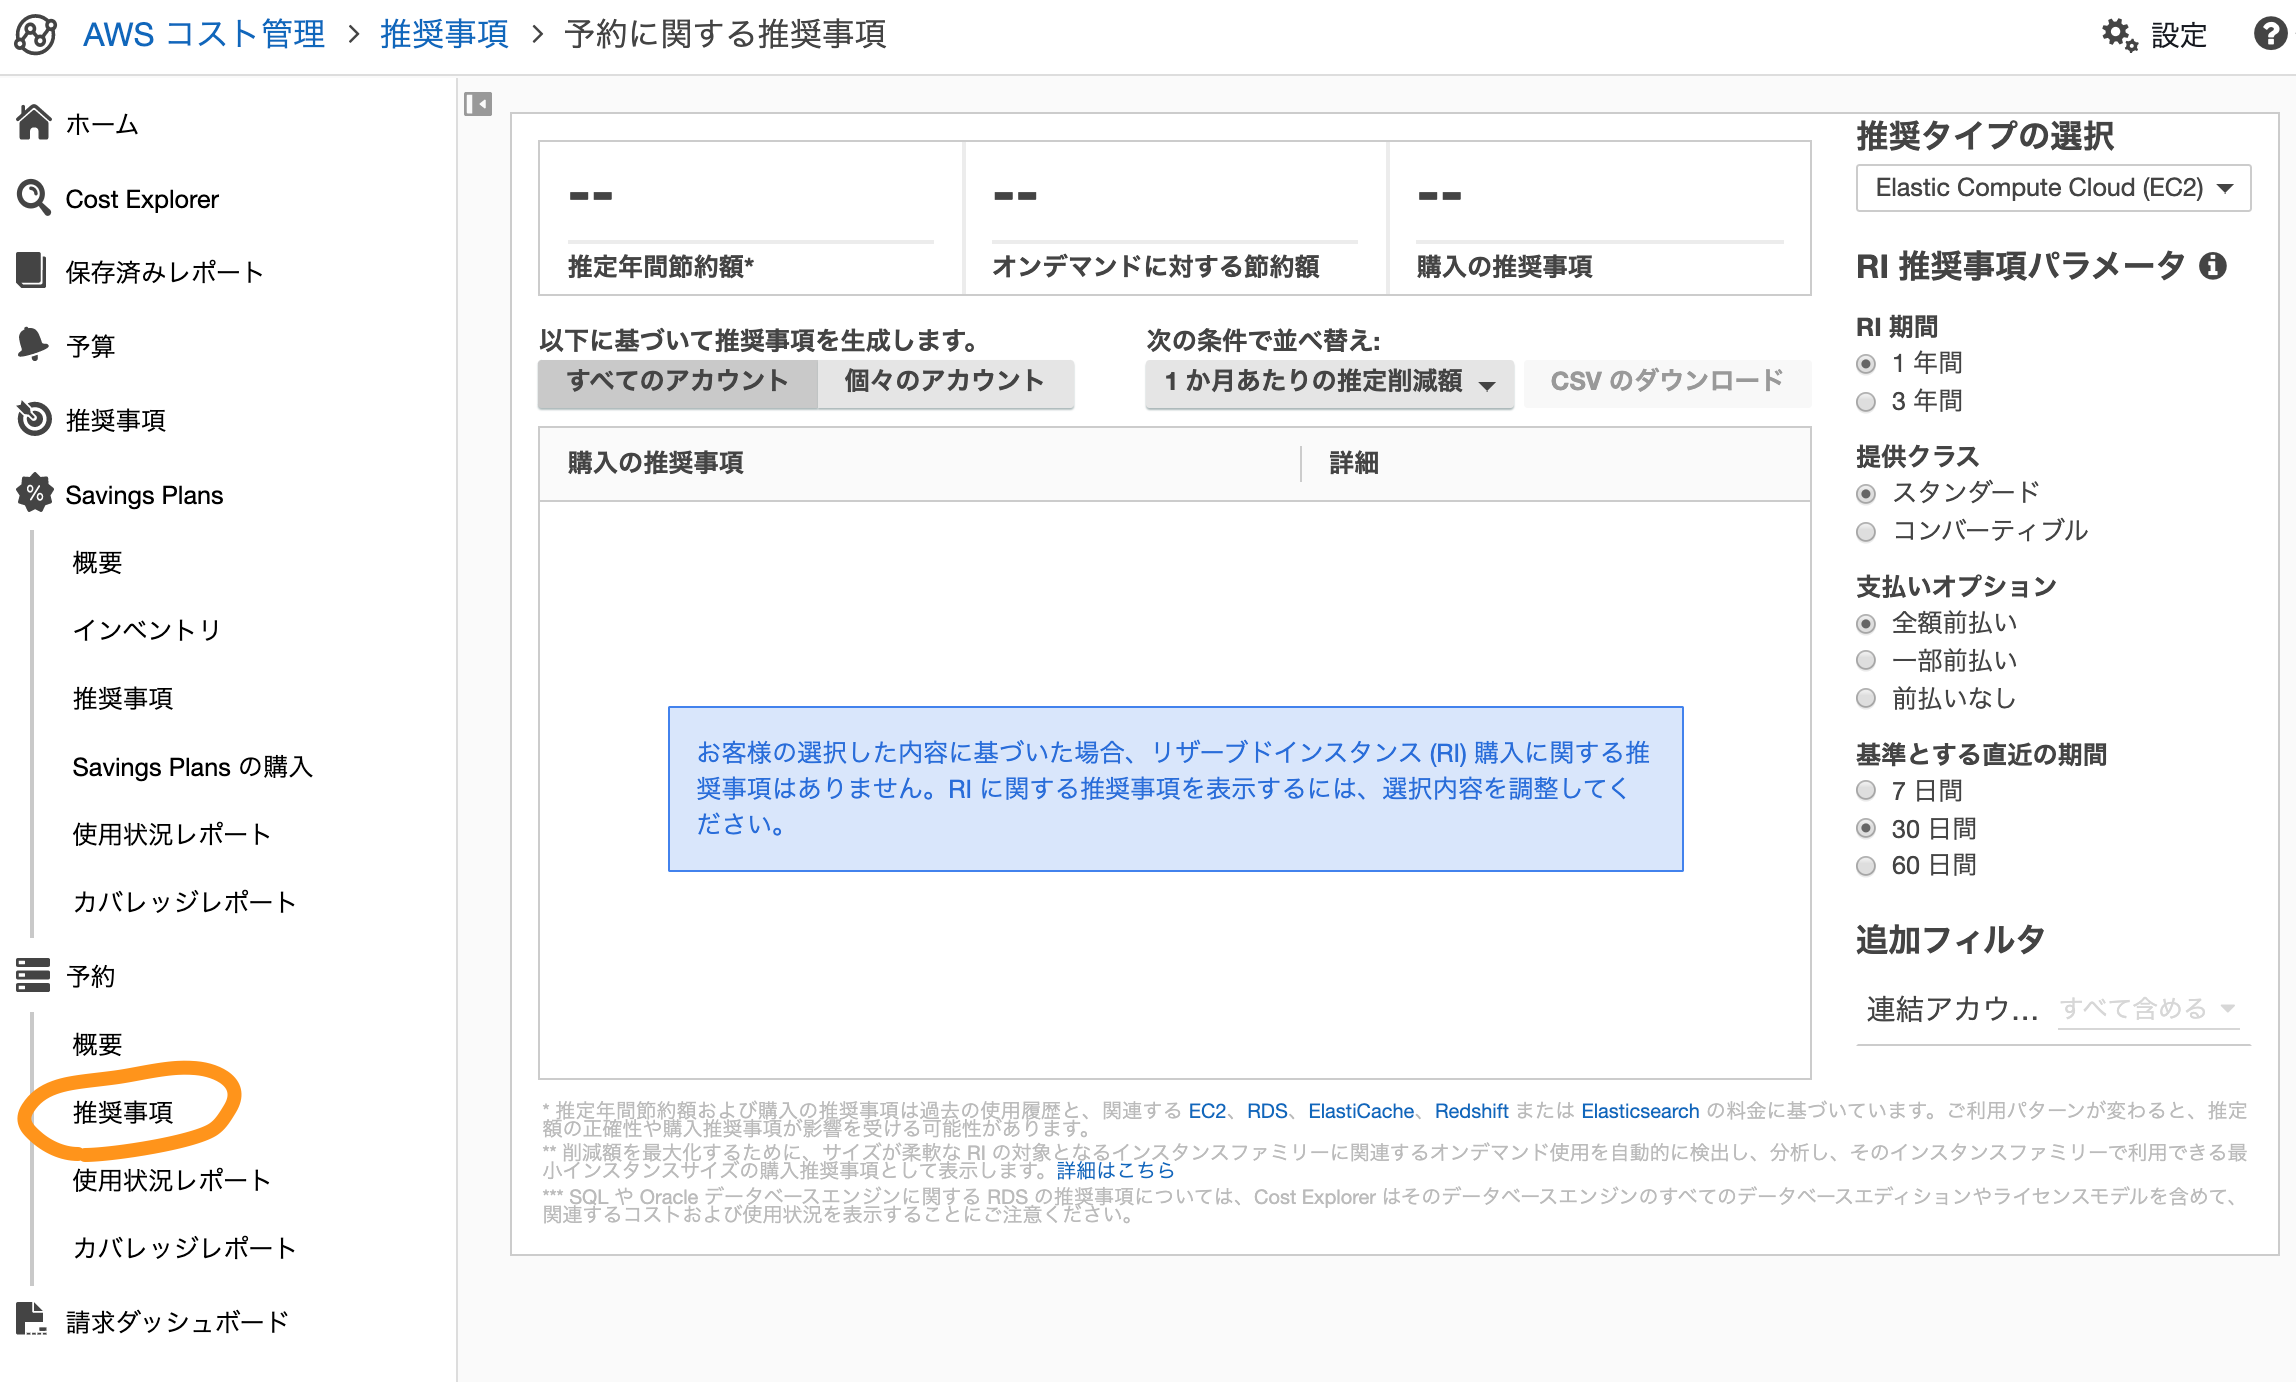Open 使用状況レポート under 予約
Image resolution: width=2296 pixels, height=1382 pixels.
pyautogui.click(x=172, y=1179)
